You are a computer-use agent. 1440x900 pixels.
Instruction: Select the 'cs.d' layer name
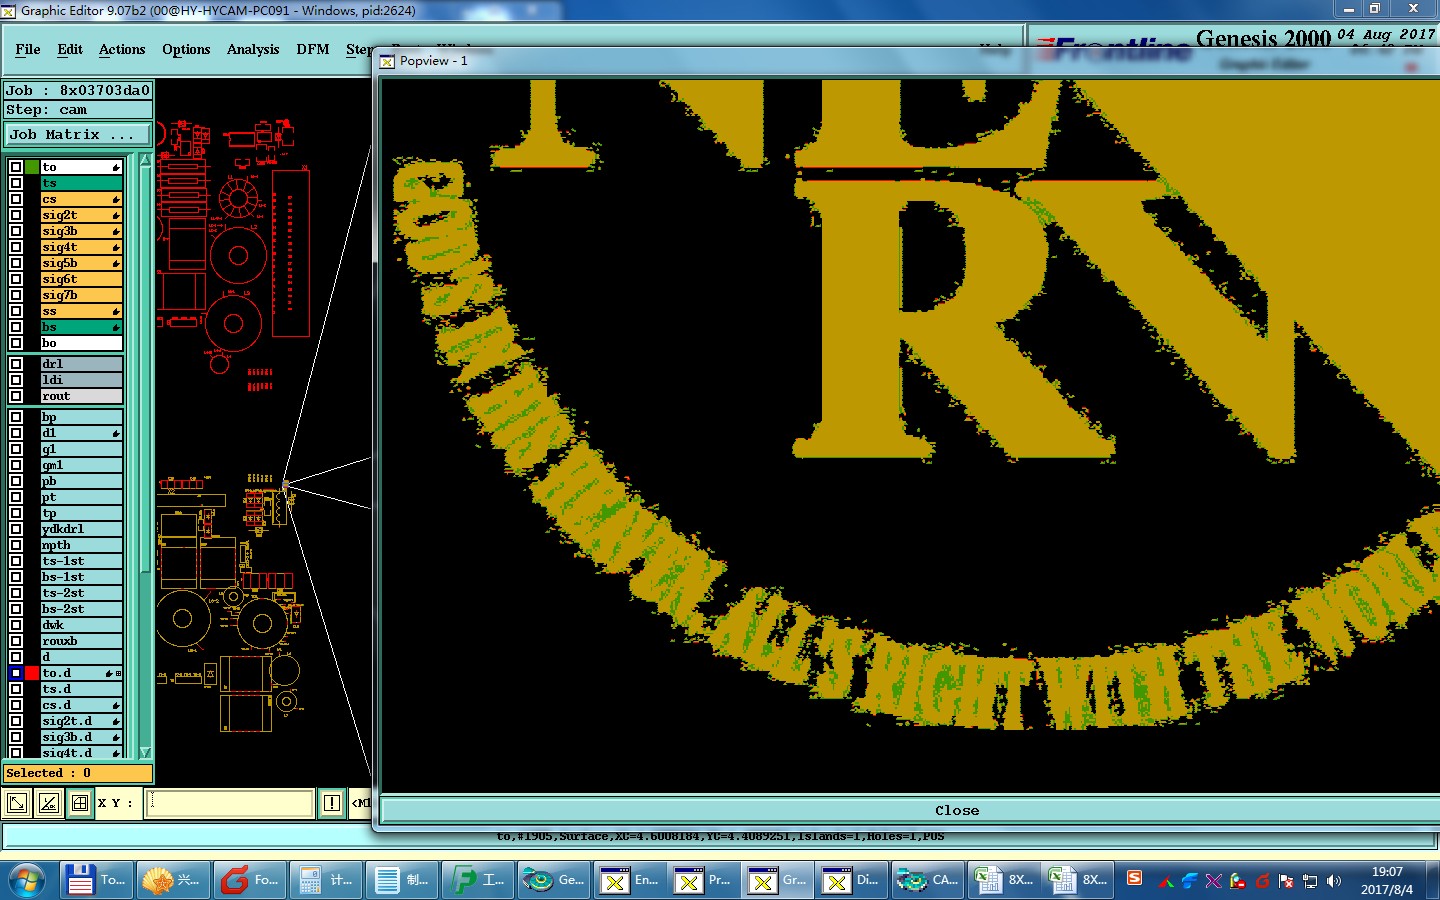(82, 705)
